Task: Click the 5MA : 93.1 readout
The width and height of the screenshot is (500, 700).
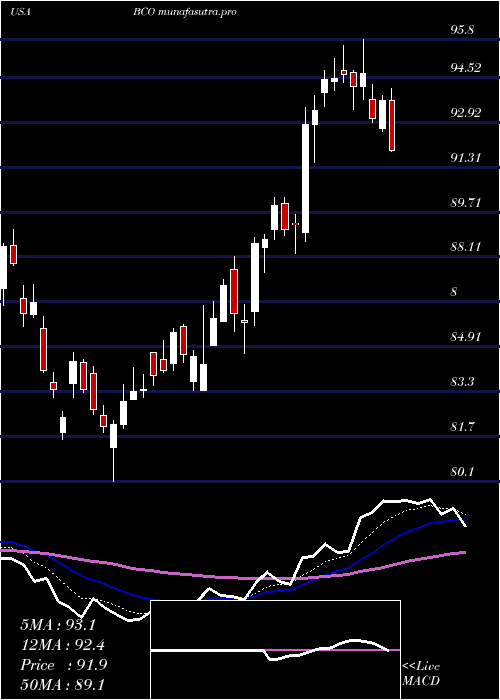Action: (x=58, y=625)
